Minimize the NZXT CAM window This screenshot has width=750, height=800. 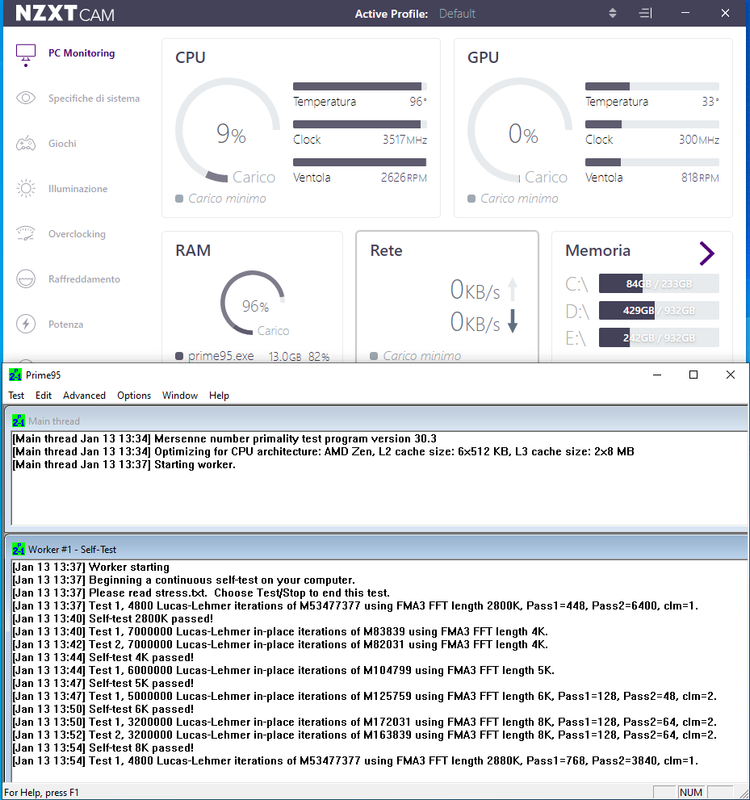coord(685,13)
